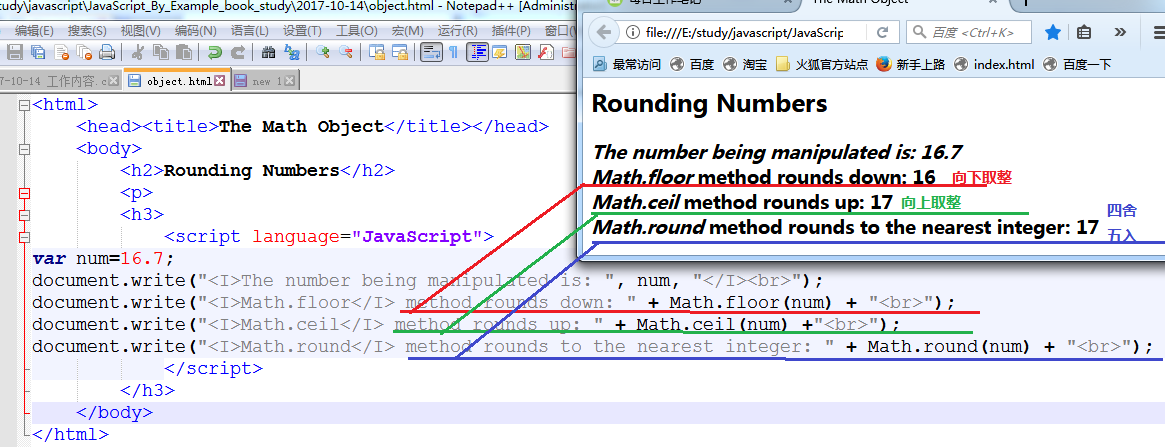Viewport: 1165px width, 447px height.
Task: Click the site info icon in address bar
Action: coord(632,33)
